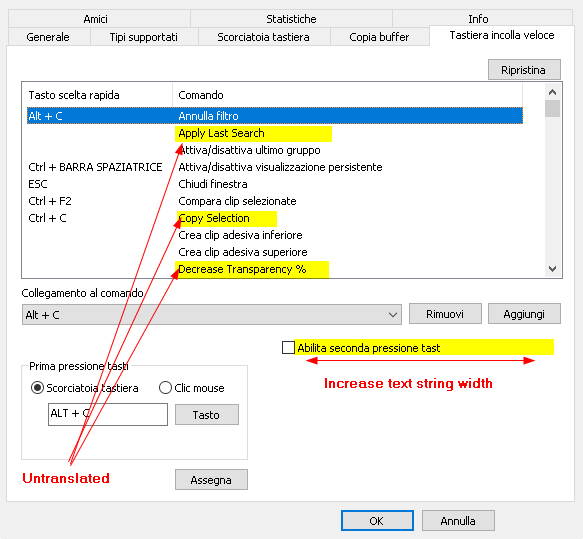Open the Info tab
Image resolution: width=583 pixels, height=539 pixels.
pyautogui.click(x=478, y=19)
